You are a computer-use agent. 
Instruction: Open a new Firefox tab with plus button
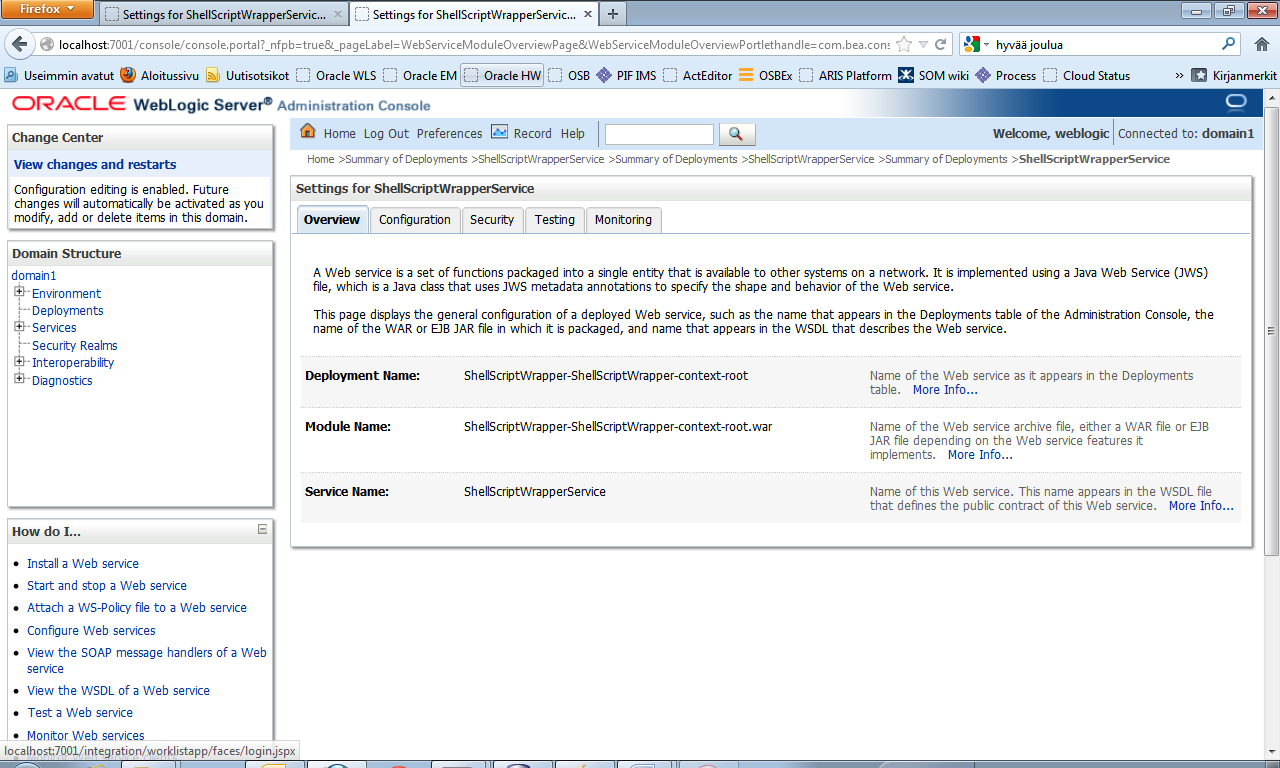(x=612, y=14)
